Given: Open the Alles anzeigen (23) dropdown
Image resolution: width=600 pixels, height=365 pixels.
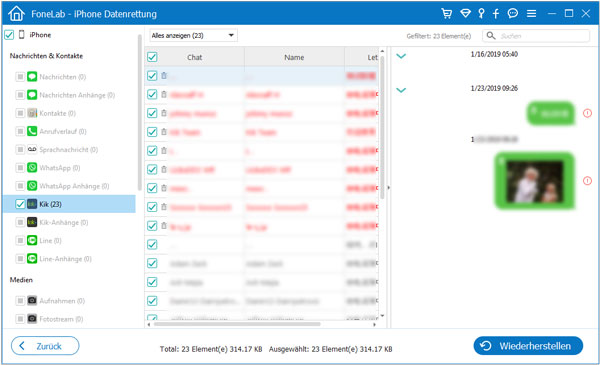Looking at the screenshot, I should pos(193,36).
